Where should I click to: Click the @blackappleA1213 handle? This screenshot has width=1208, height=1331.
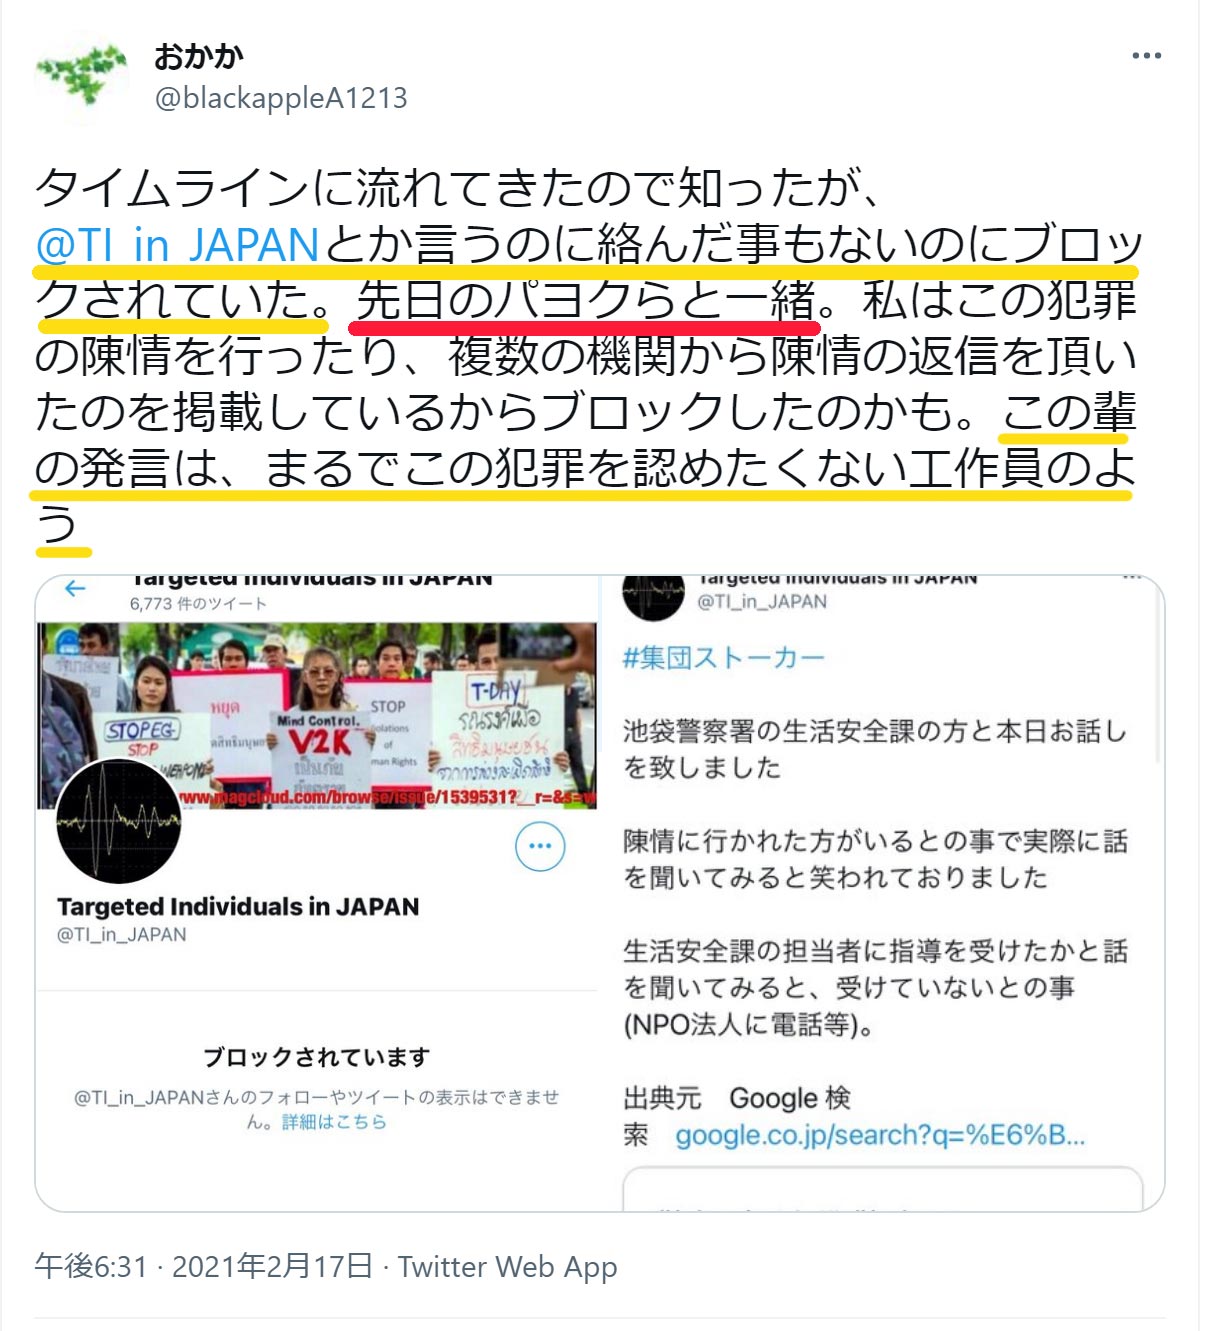coord(281,98)
